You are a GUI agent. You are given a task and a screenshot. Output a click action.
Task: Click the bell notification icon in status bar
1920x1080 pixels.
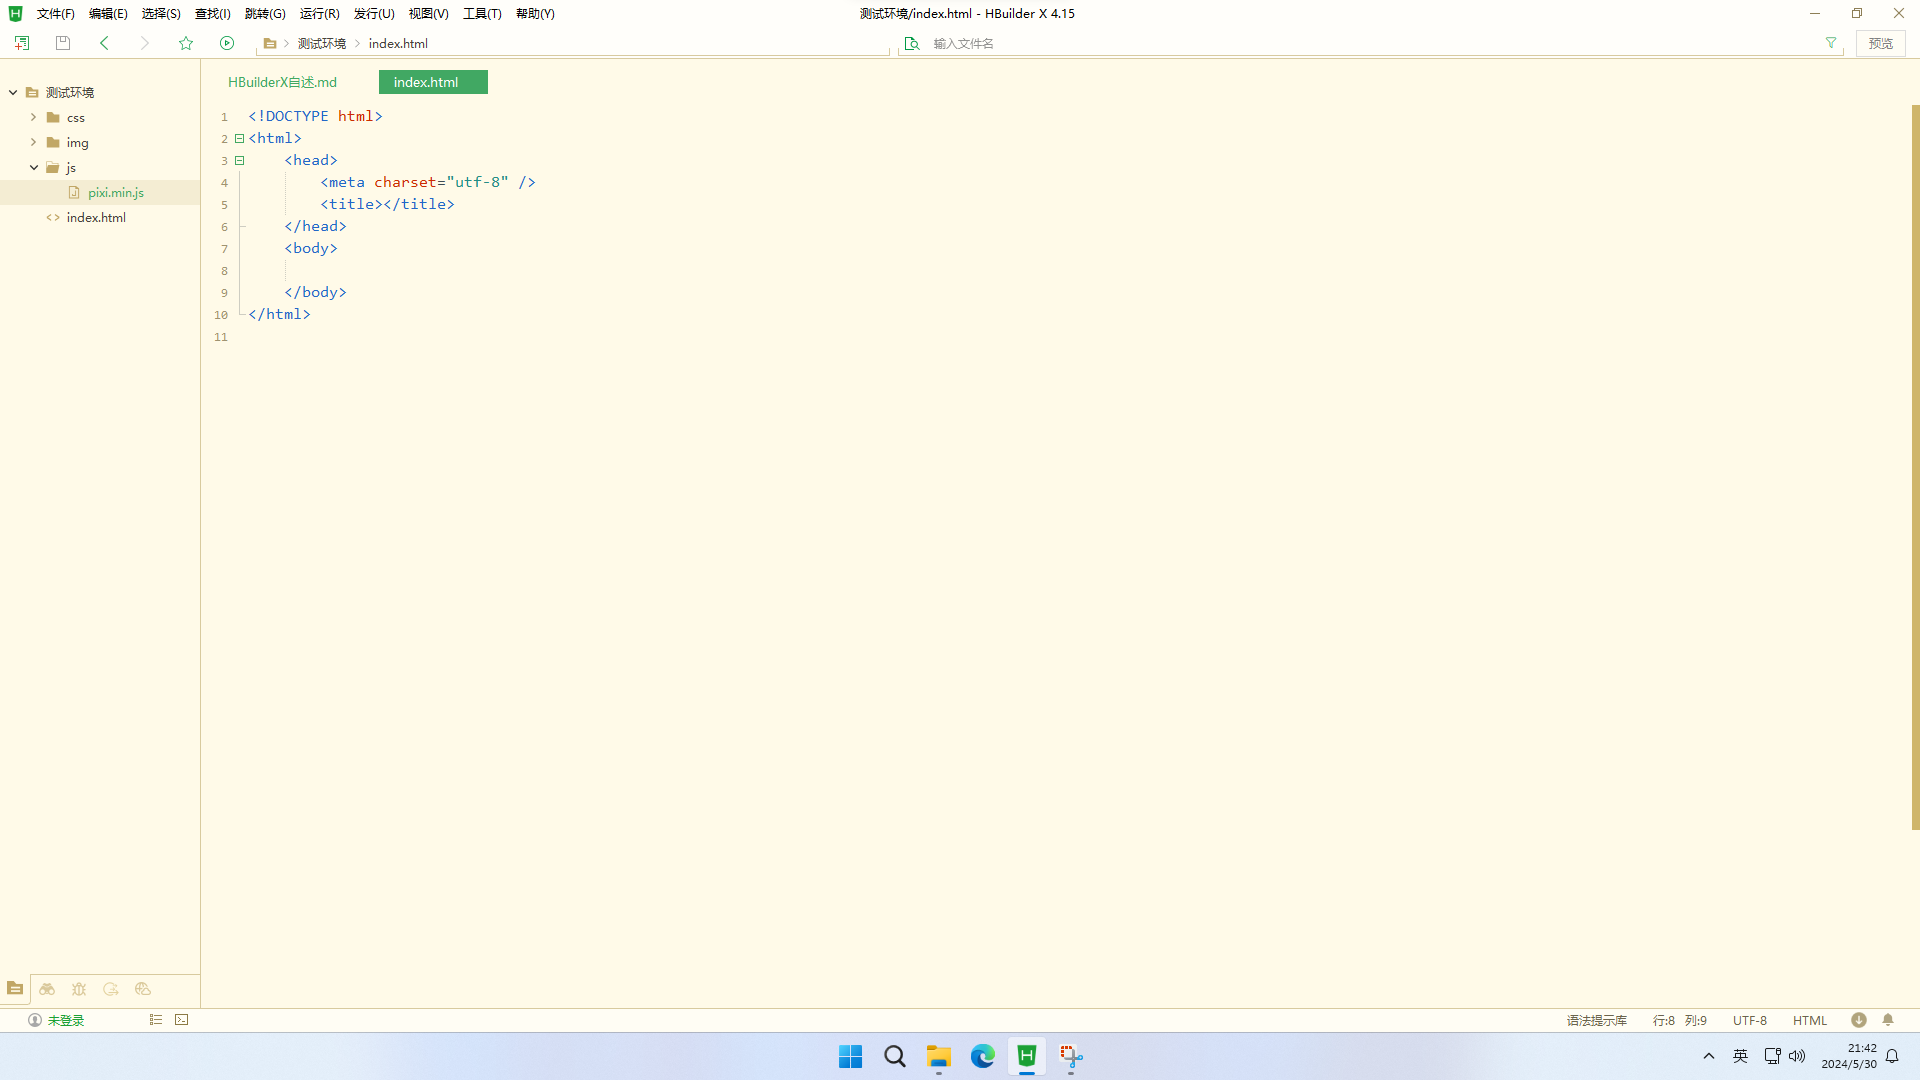[x=1888, y=1020]
